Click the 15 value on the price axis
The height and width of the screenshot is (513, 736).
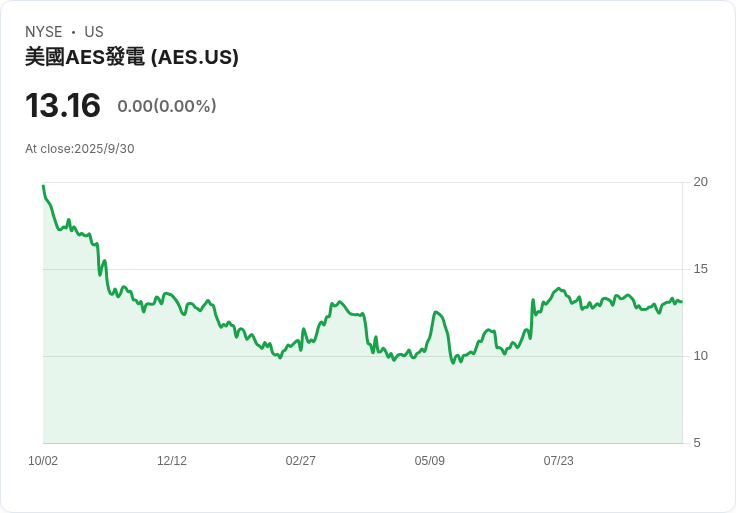pyautogui.click(x=700, y=269)
